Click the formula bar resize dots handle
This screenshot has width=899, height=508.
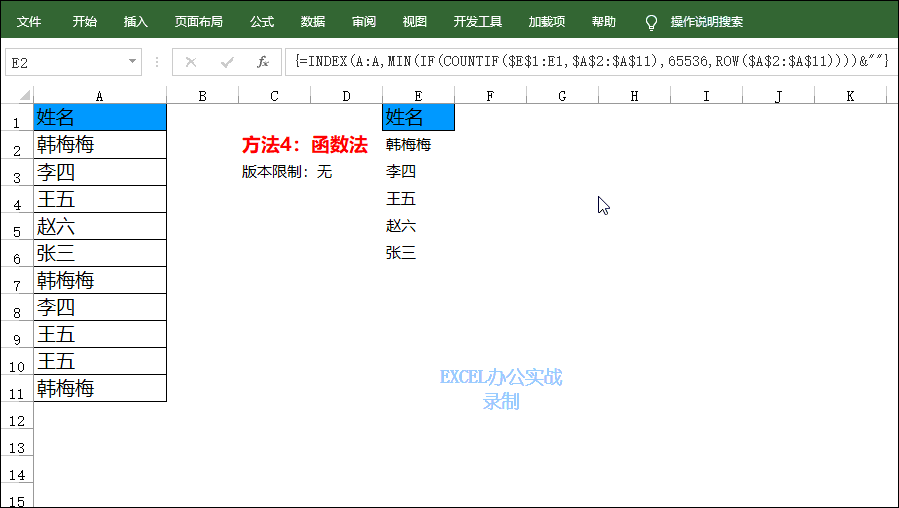pyautogui.click(x=157, y=62)
